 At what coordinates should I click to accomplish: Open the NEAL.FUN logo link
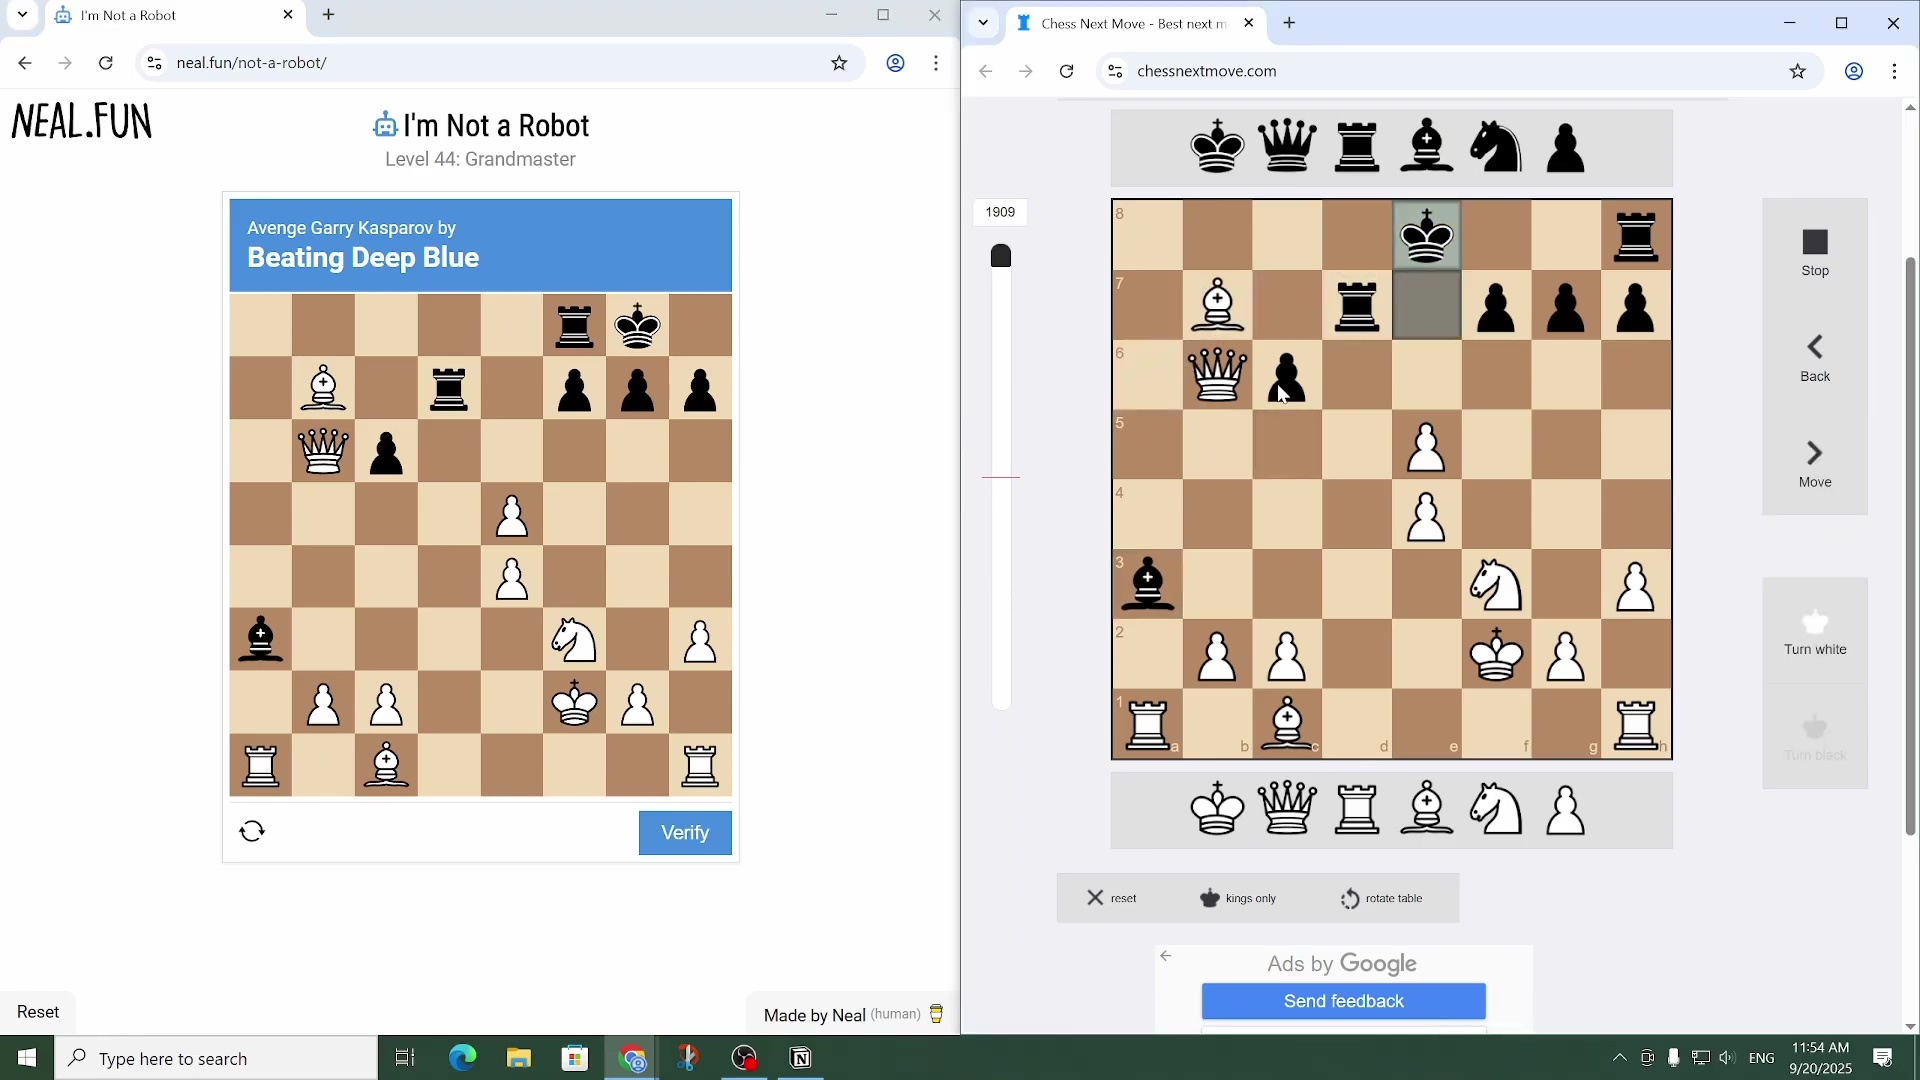(x=82, y=122)
